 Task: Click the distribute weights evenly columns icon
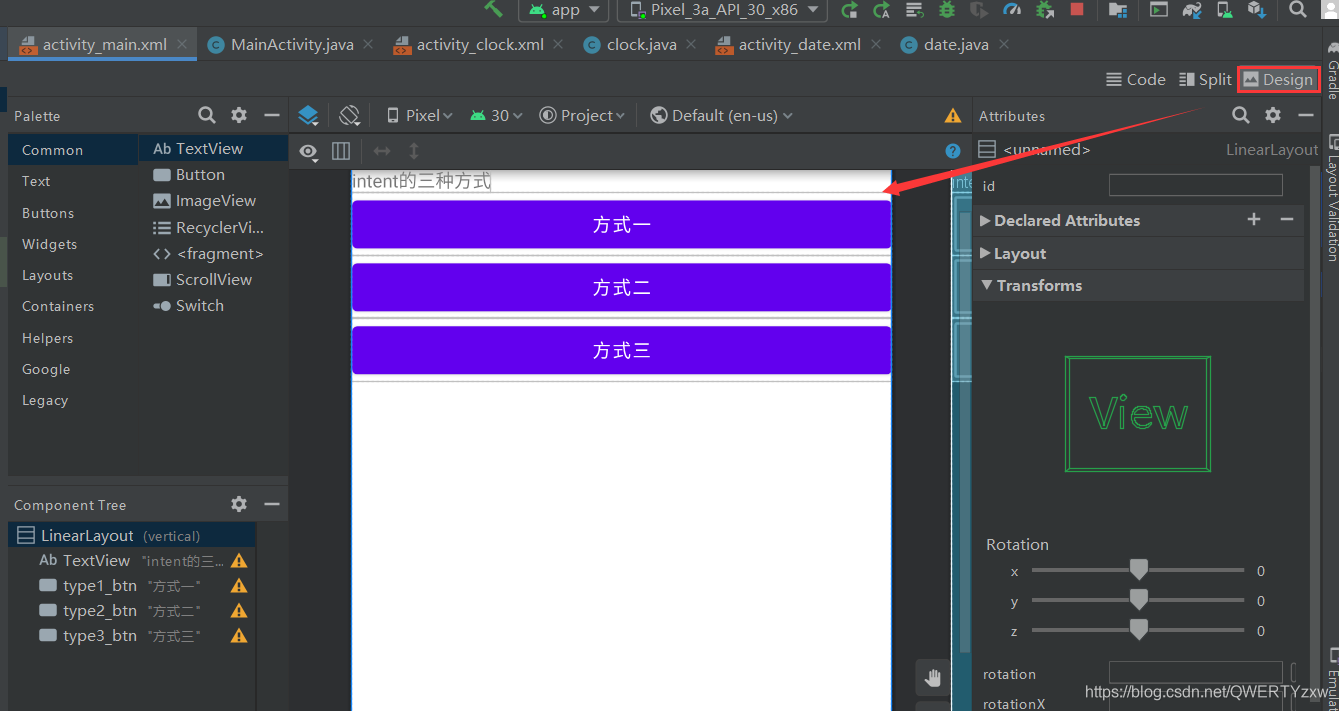point(341,151)
